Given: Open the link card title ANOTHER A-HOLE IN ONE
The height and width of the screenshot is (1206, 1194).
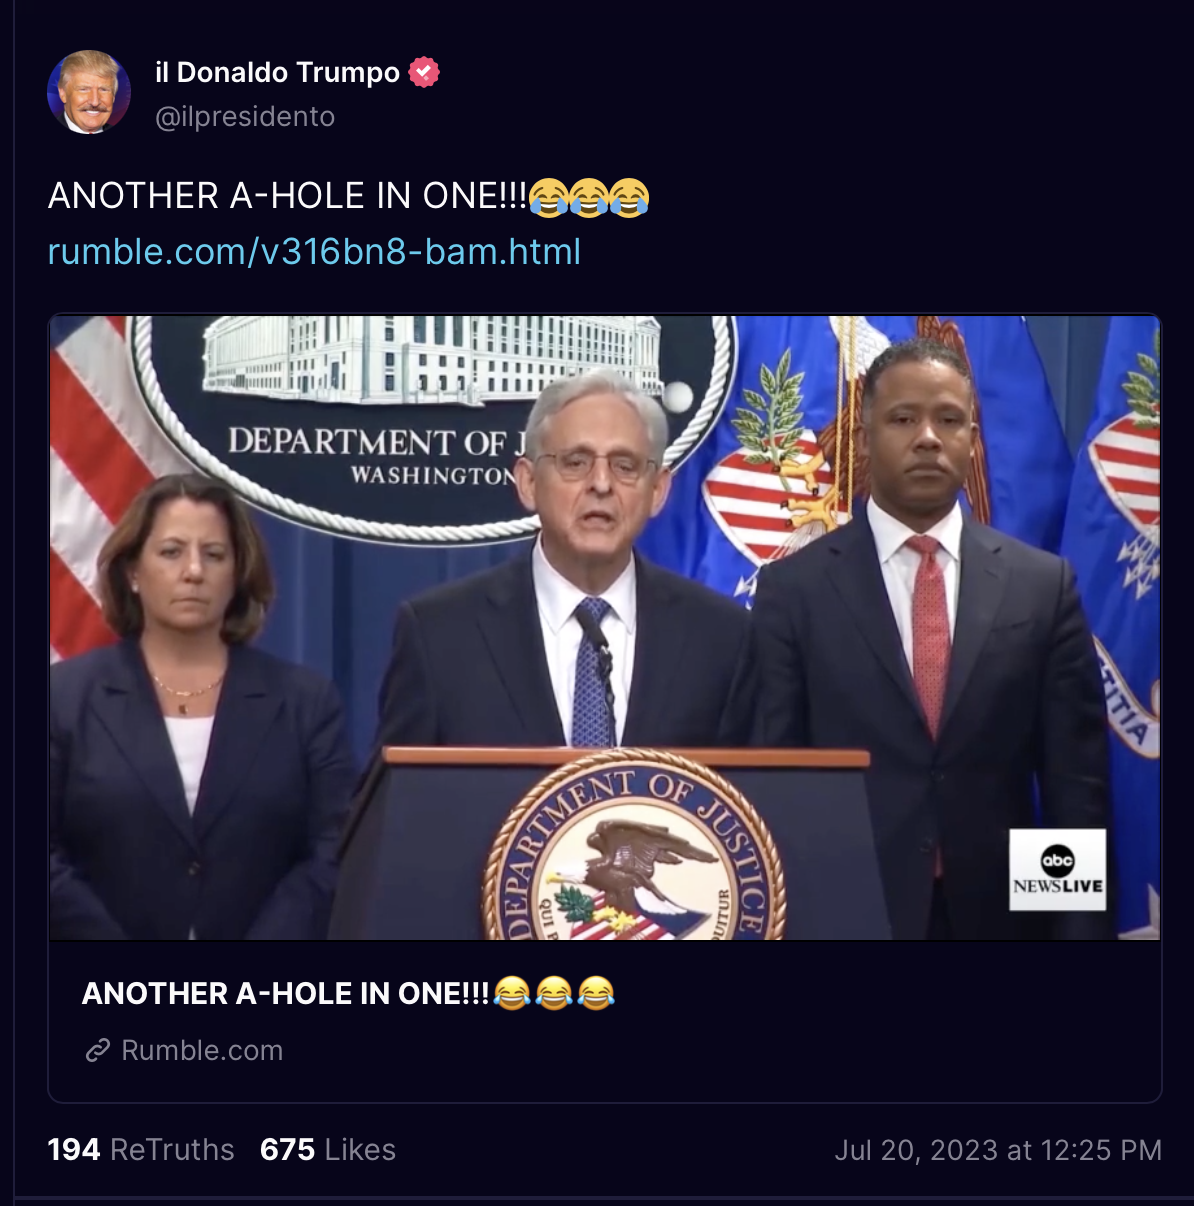Looking at the screenshot, I should click(286, 993).
